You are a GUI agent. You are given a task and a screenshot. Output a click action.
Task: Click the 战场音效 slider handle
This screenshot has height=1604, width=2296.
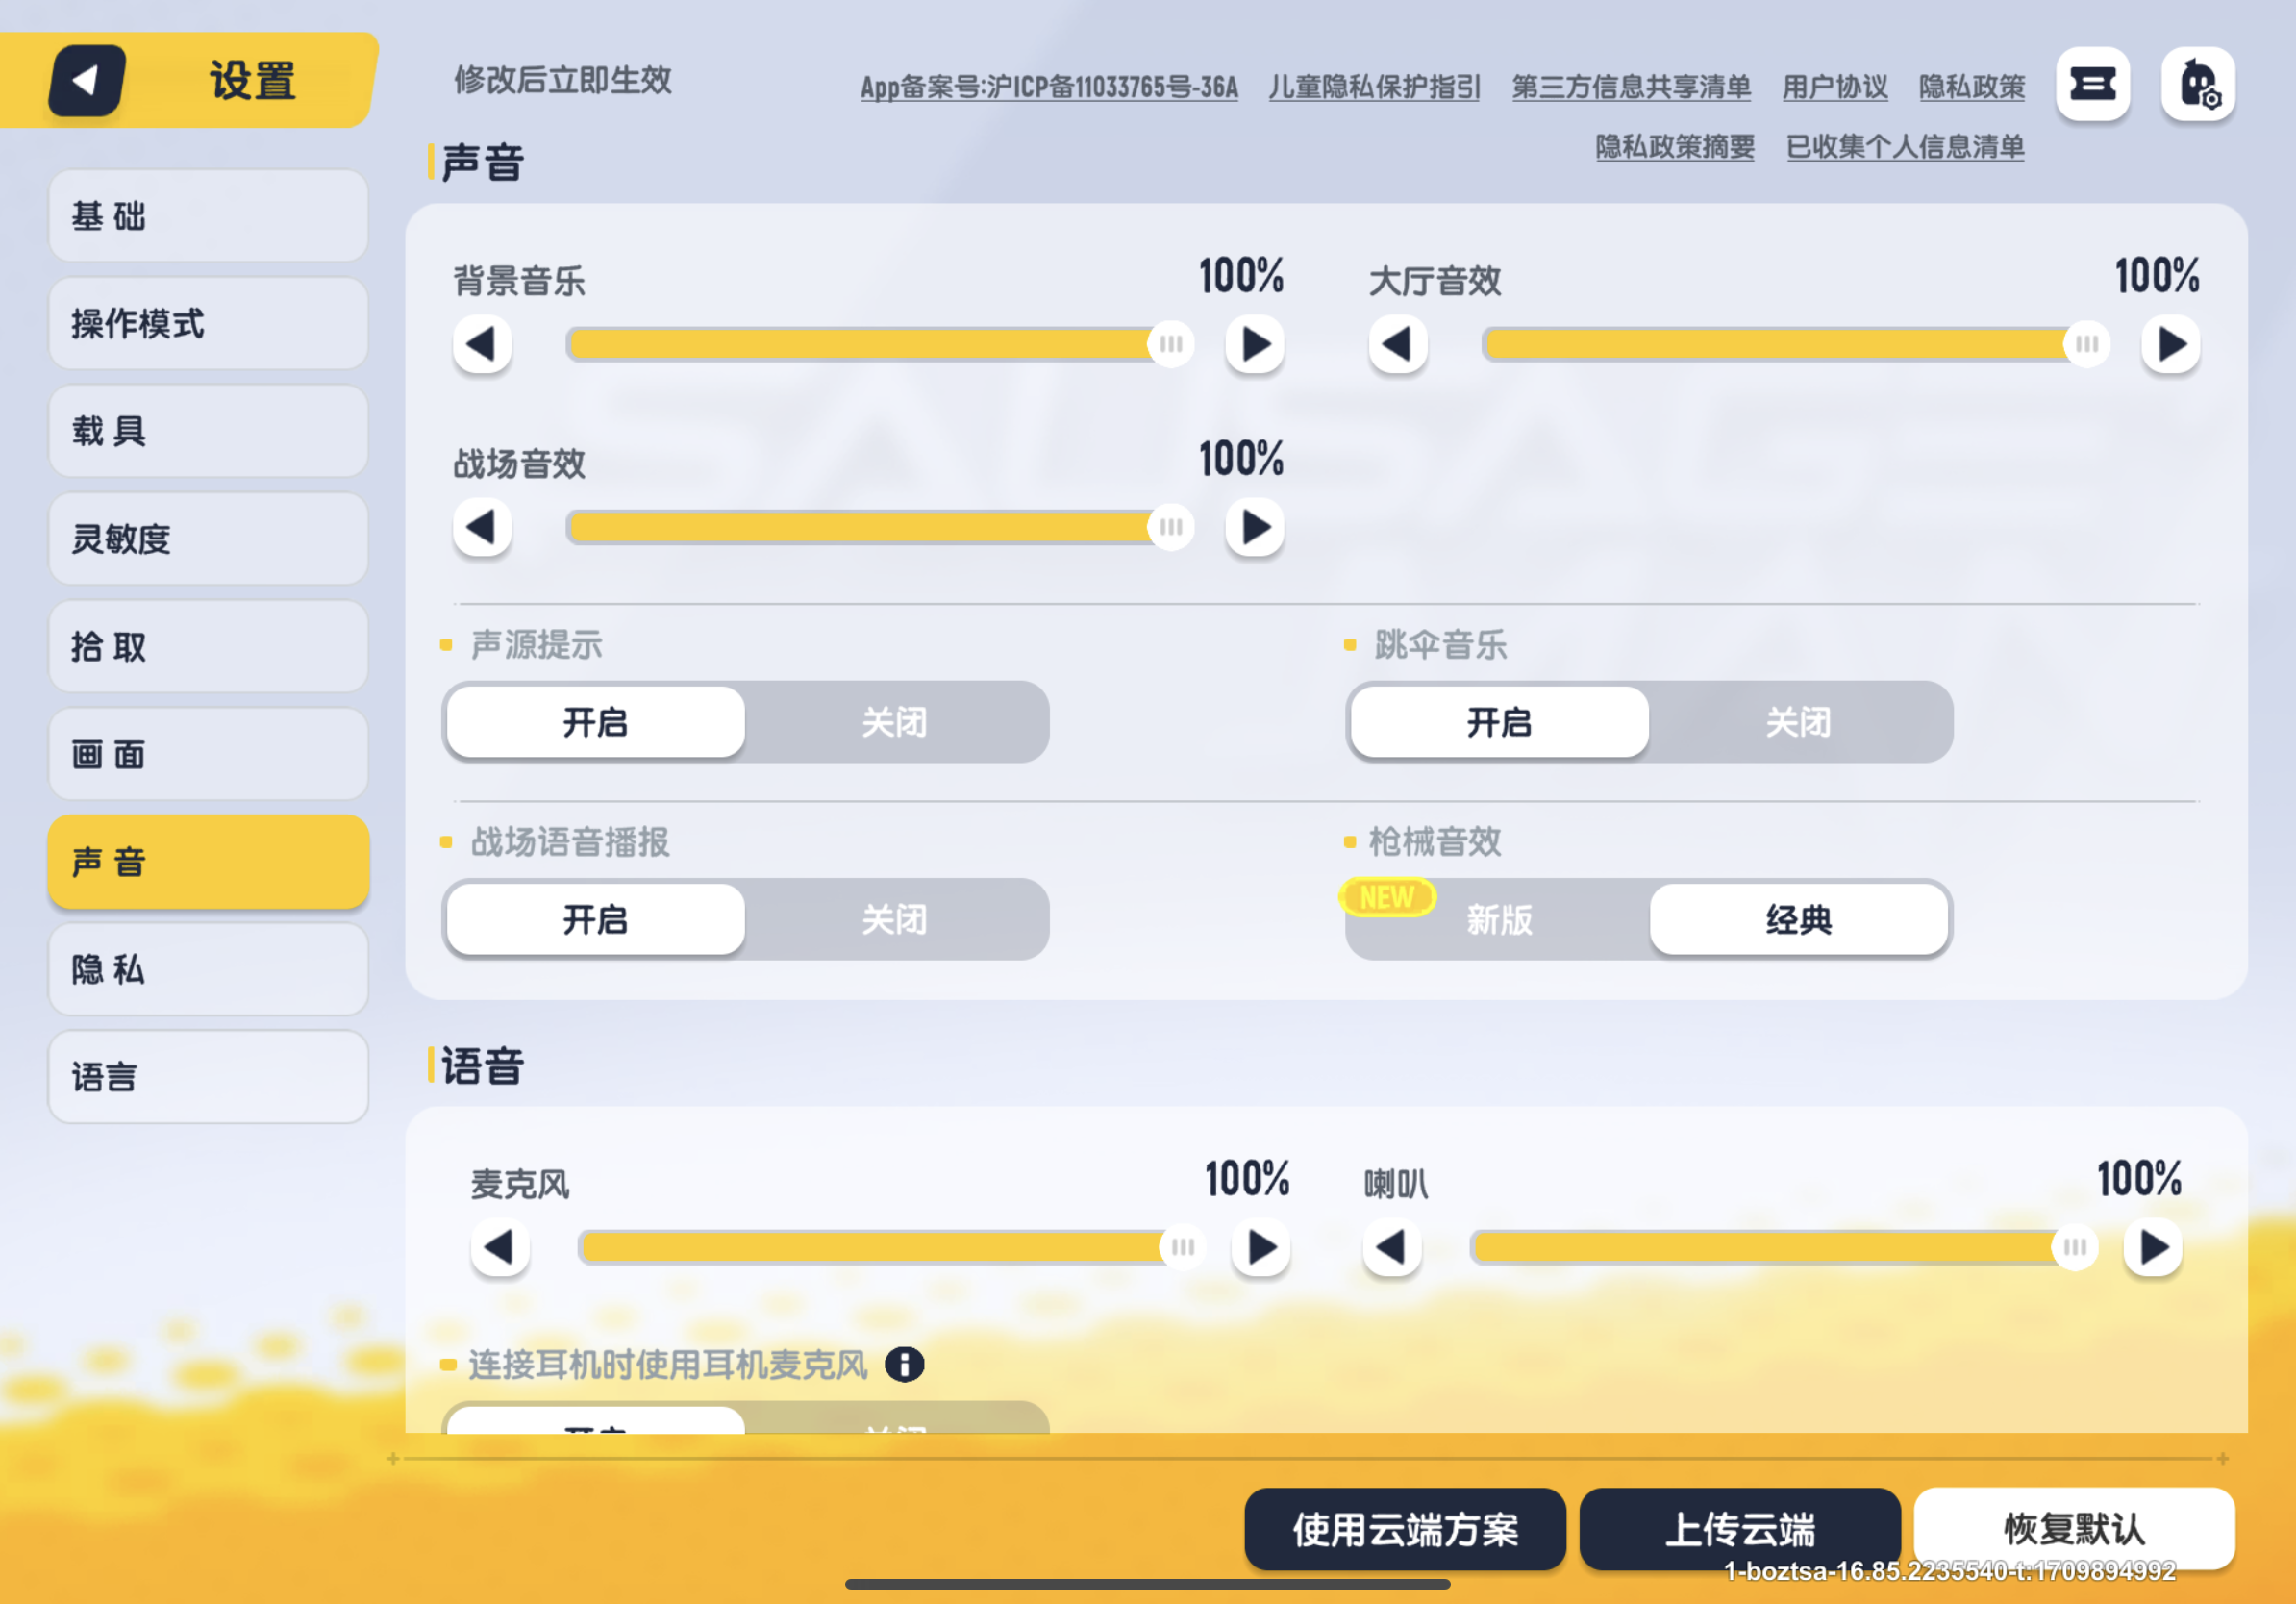1171,527
